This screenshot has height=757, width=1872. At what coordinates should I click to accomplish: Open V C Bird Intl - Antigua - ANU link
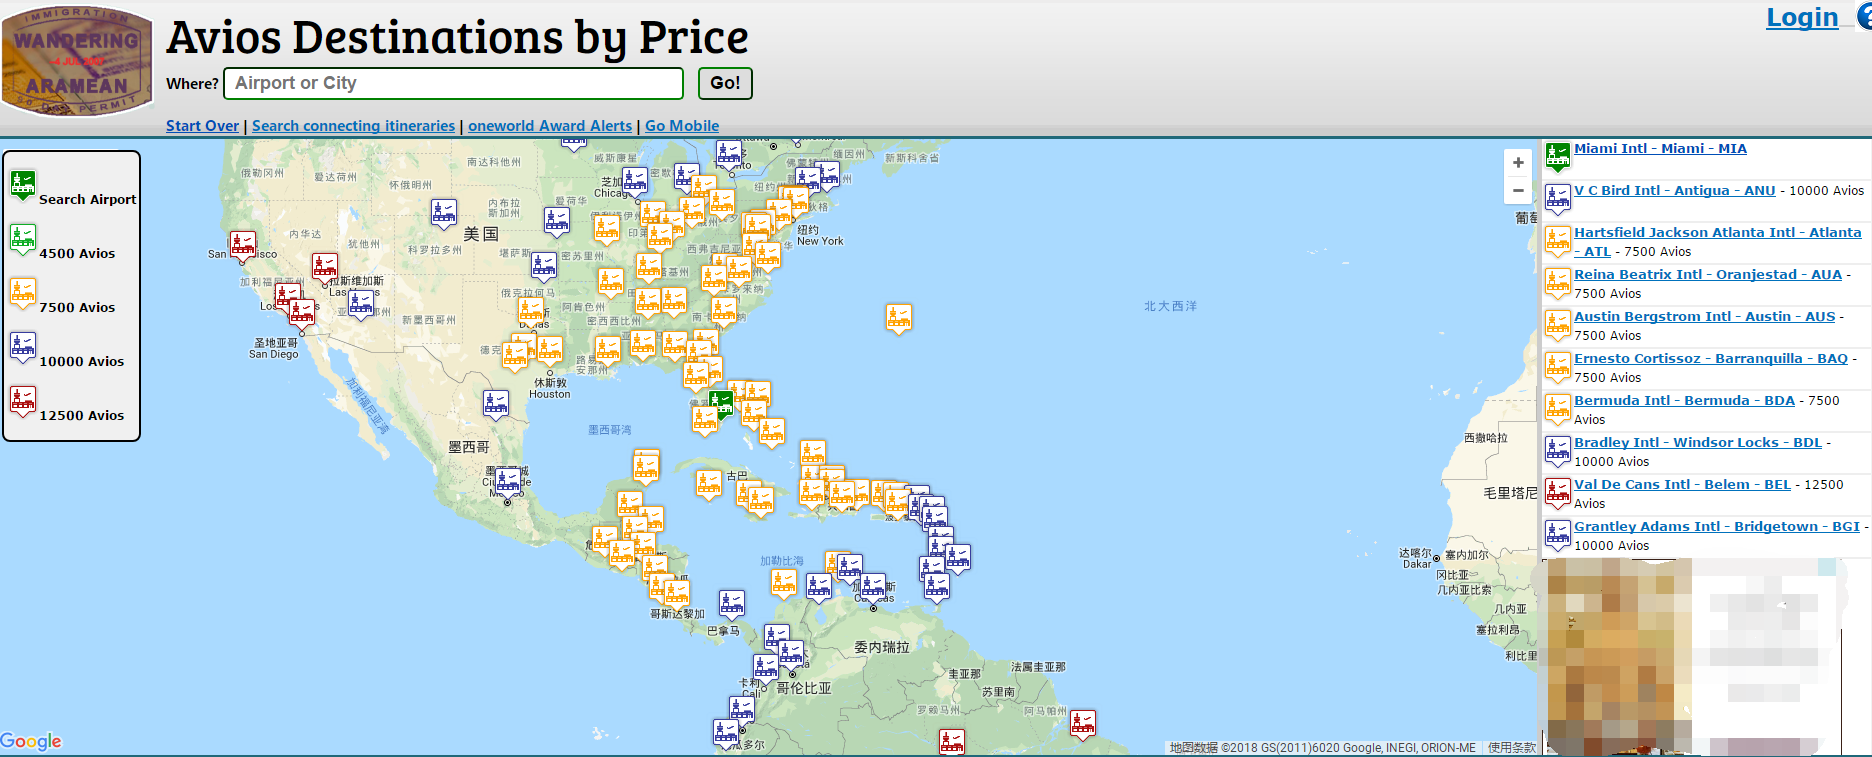click(x=1675, y=191)
